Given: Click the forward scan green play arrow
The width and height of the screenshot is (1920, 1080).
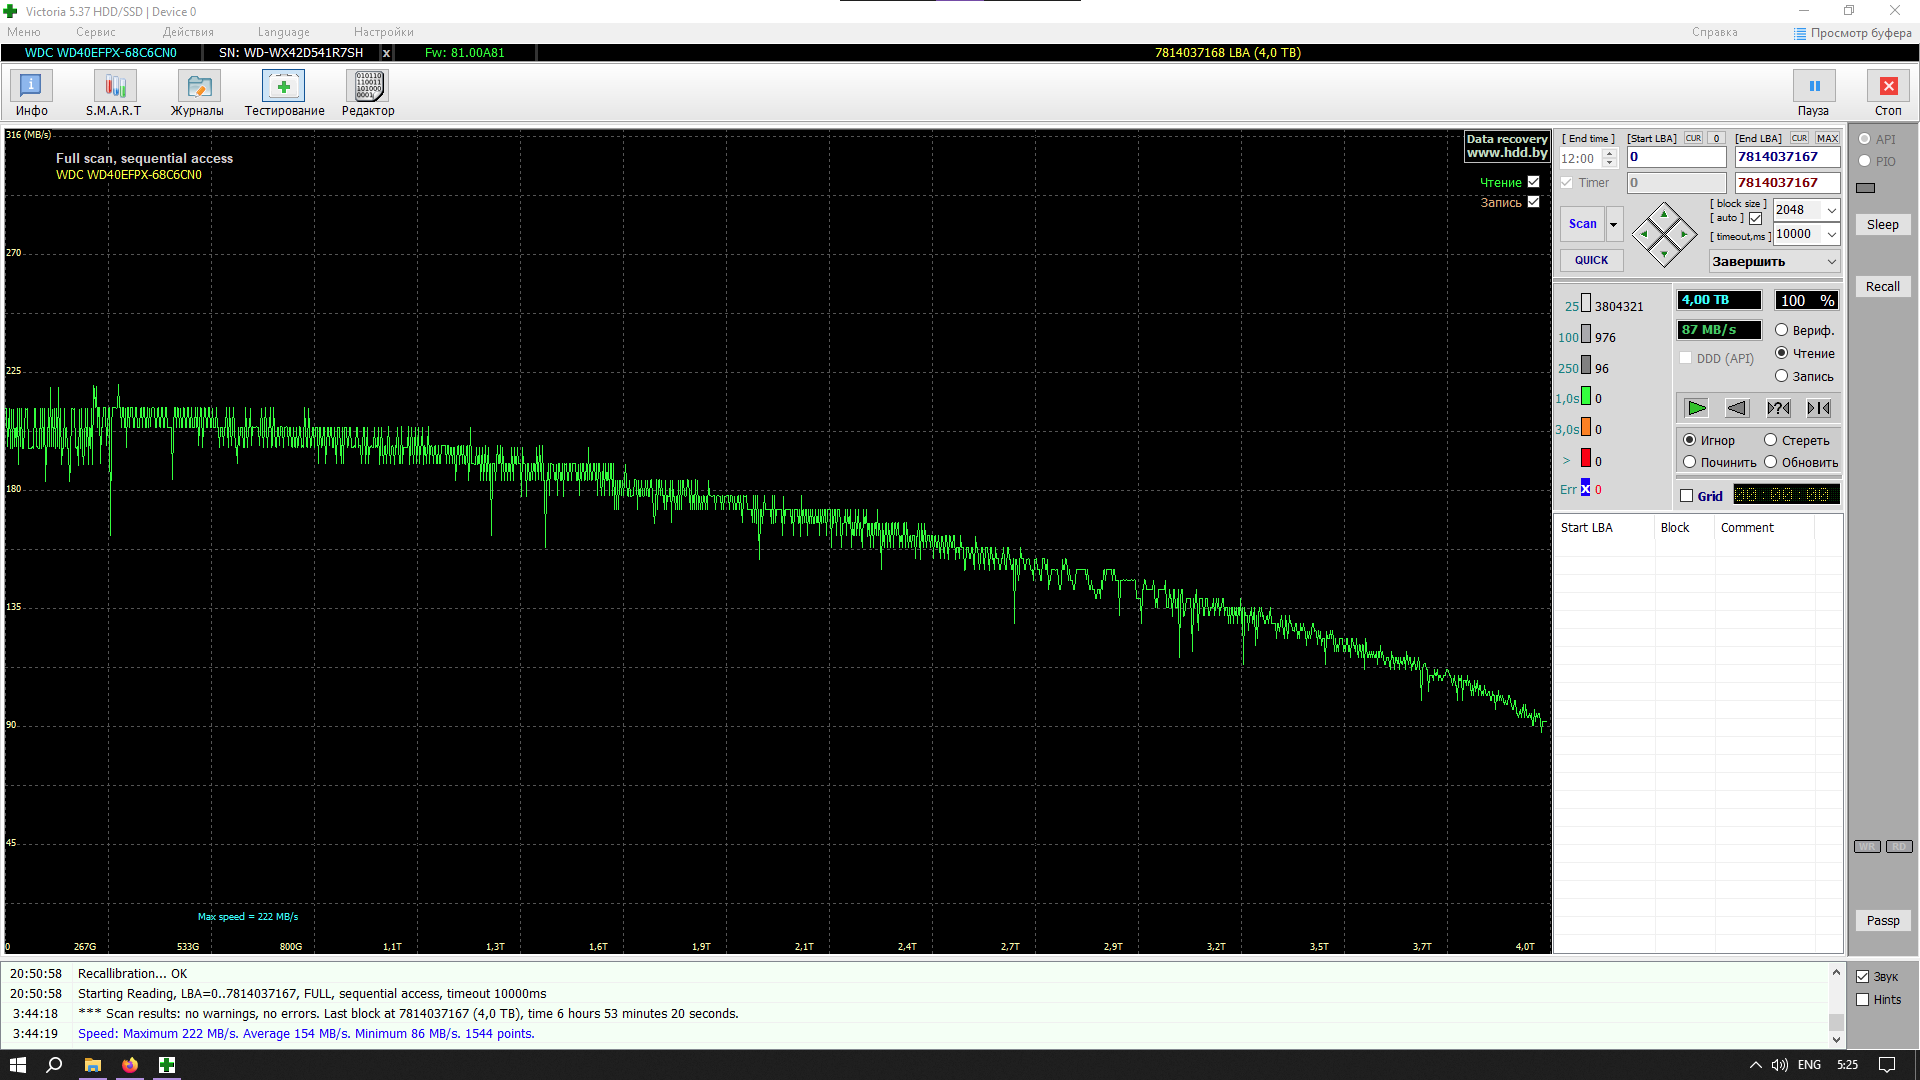Looking at the screenshot, I should [x=1696, y=408].
